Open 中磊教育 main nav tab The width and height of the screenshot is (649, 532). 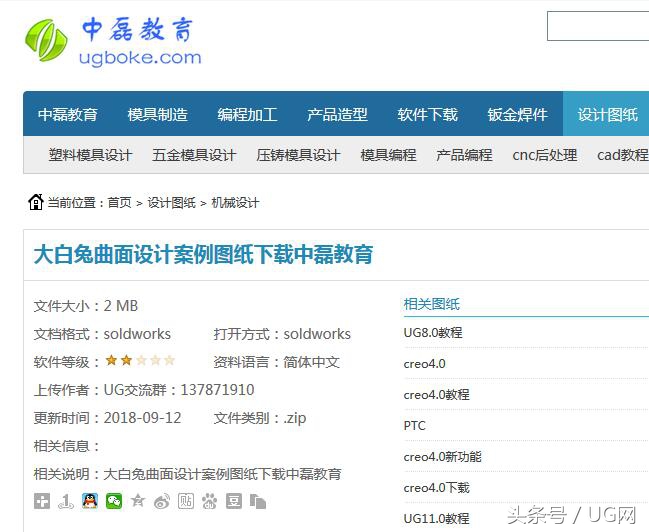tap(68, 114)
